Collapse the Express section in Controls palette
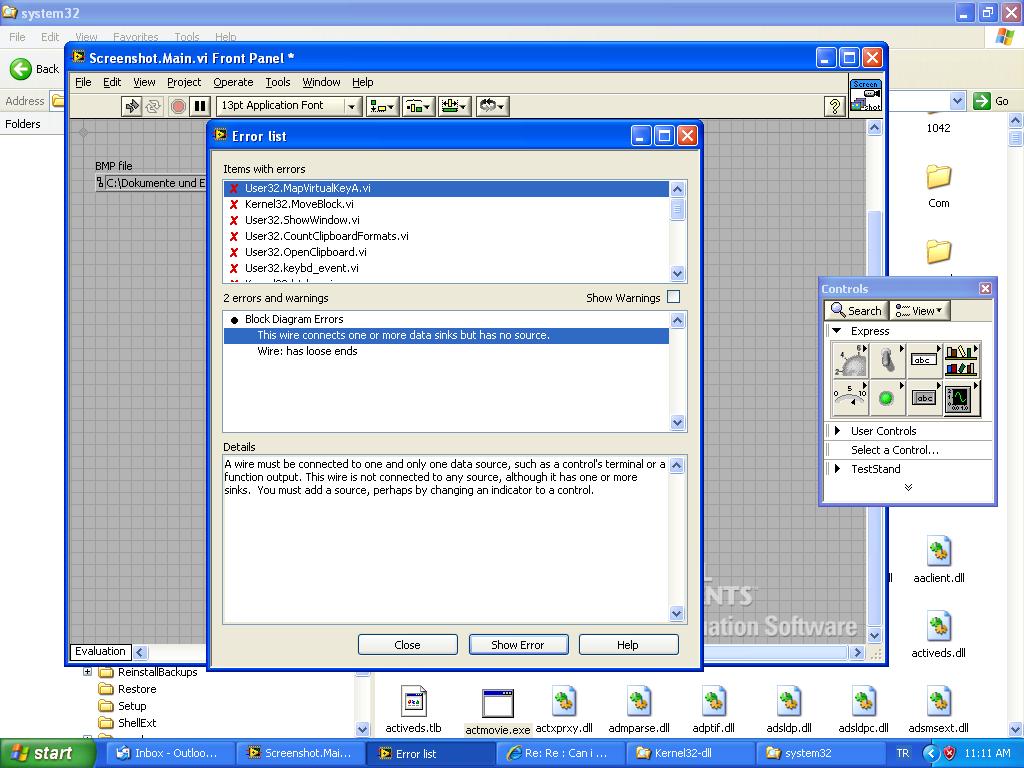Screen dimensions: 1024x768 click(838, 330)
